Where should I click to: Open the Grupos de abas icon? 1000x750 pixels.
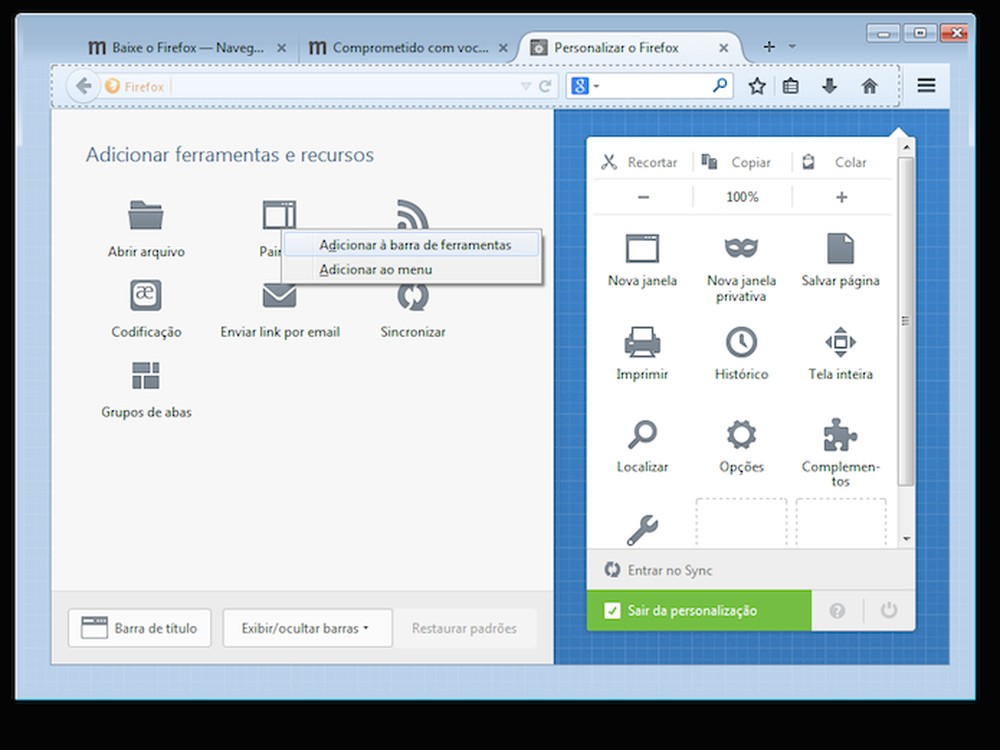144,373
